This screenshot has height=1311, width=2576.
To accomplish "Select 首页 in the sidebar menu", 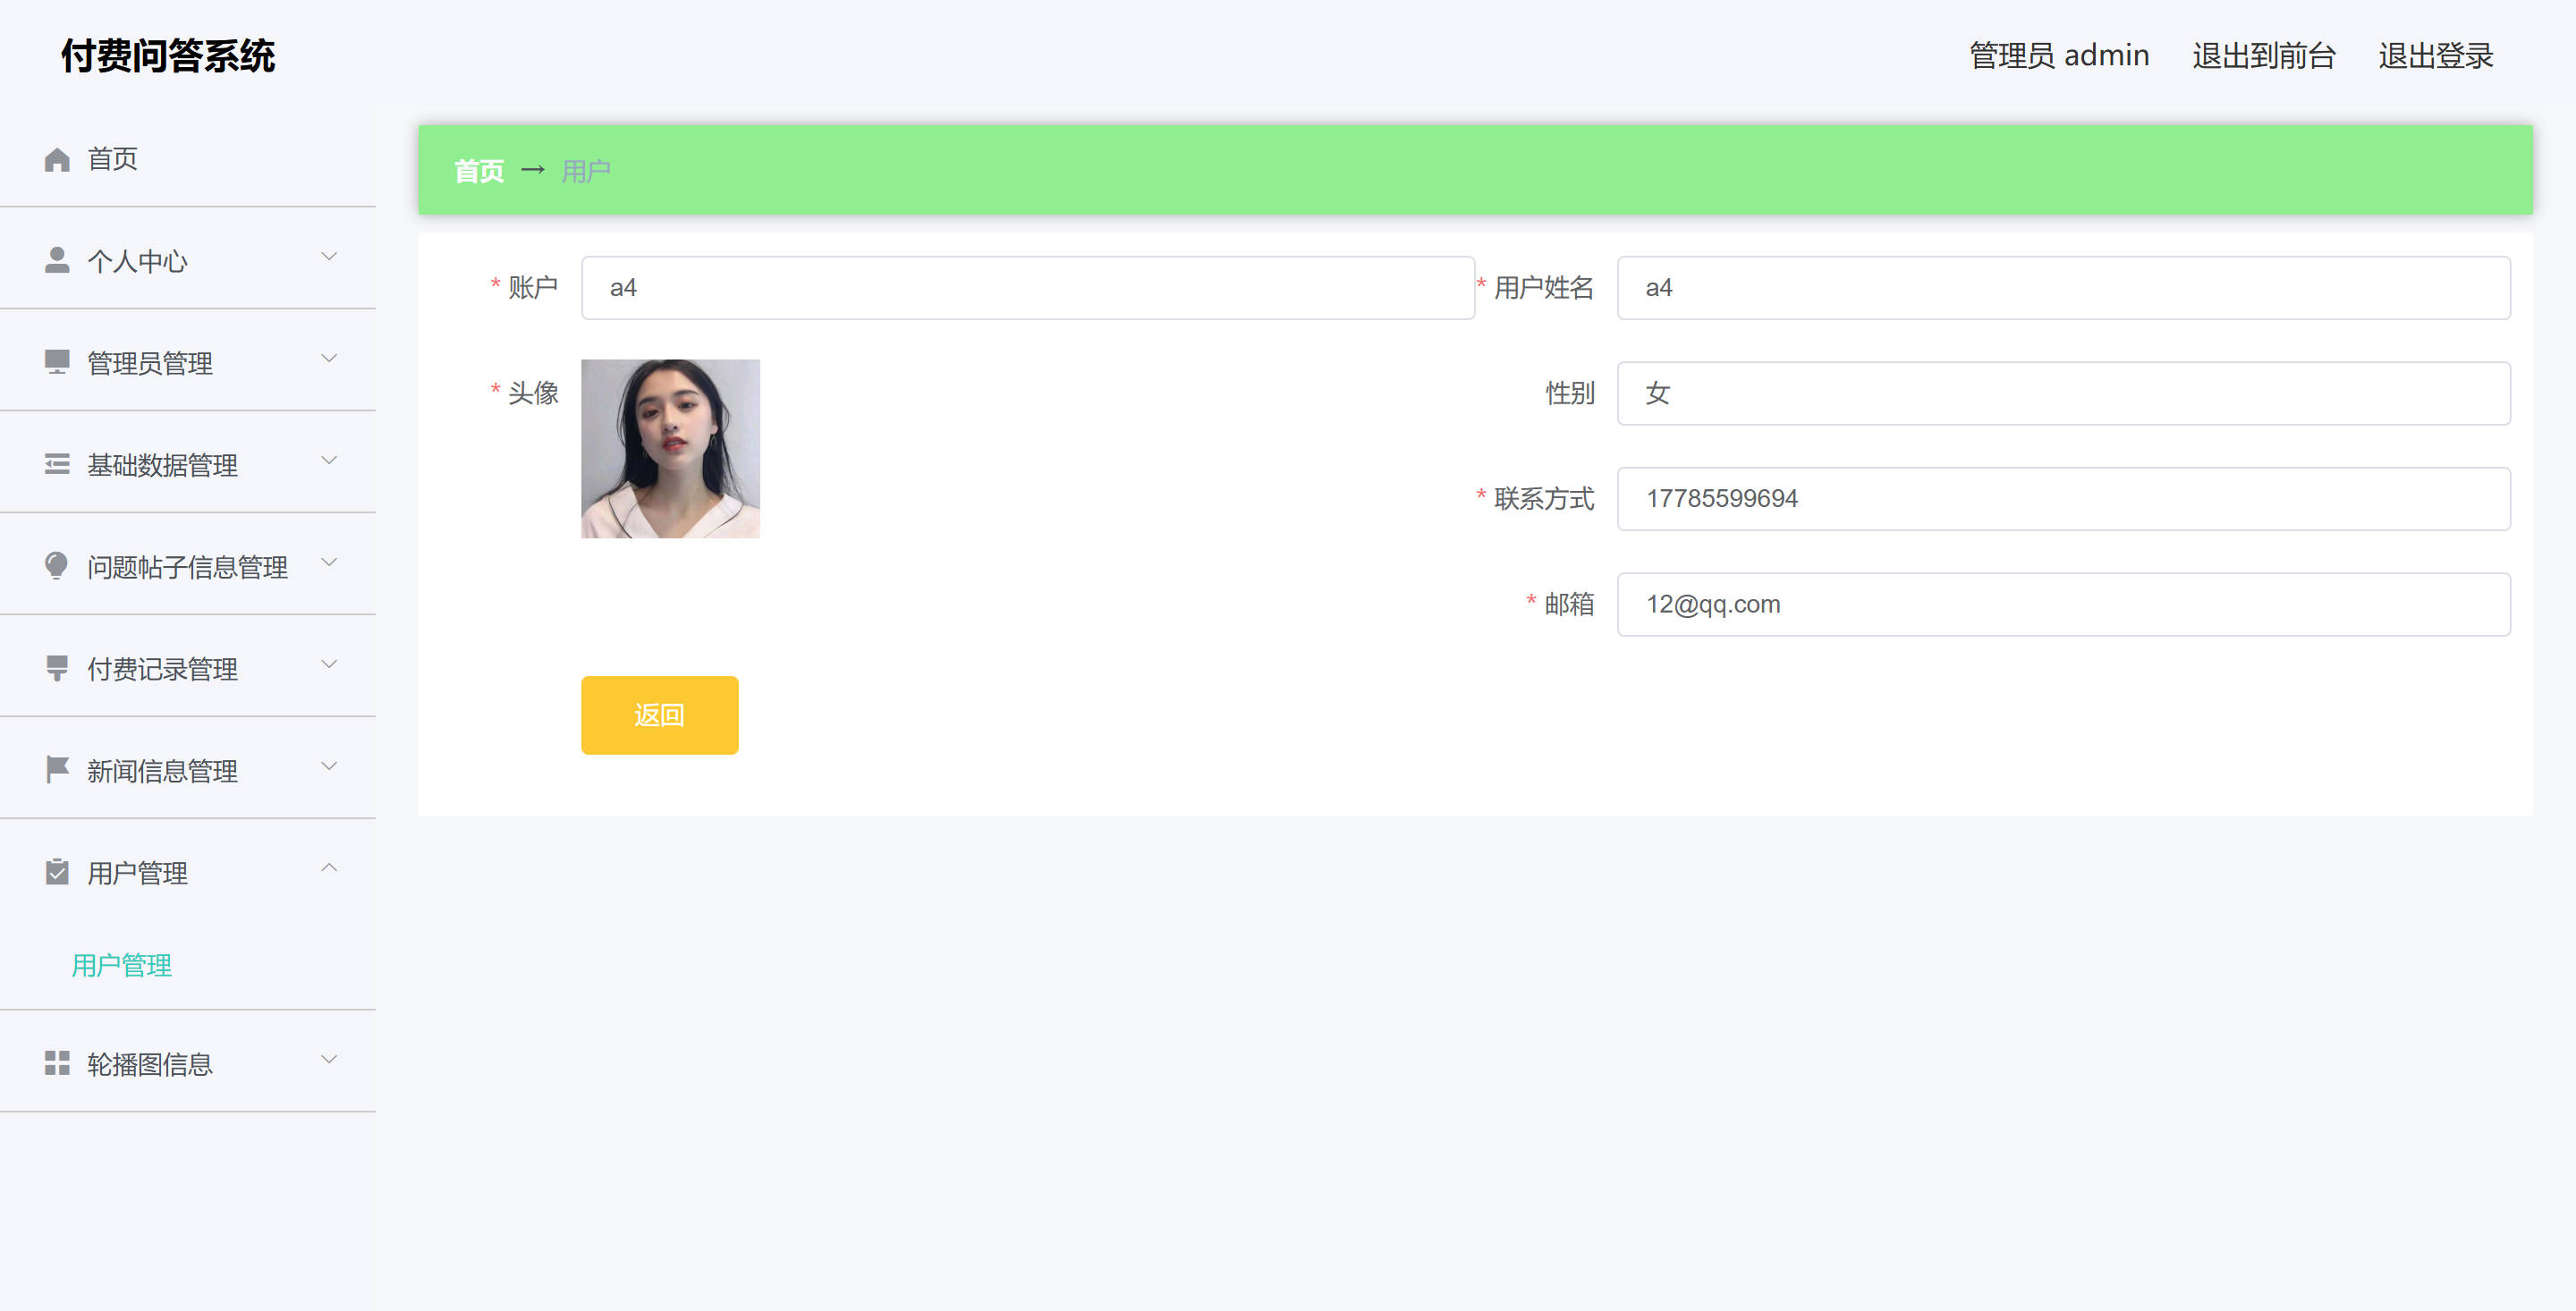I will coord(112,159).
